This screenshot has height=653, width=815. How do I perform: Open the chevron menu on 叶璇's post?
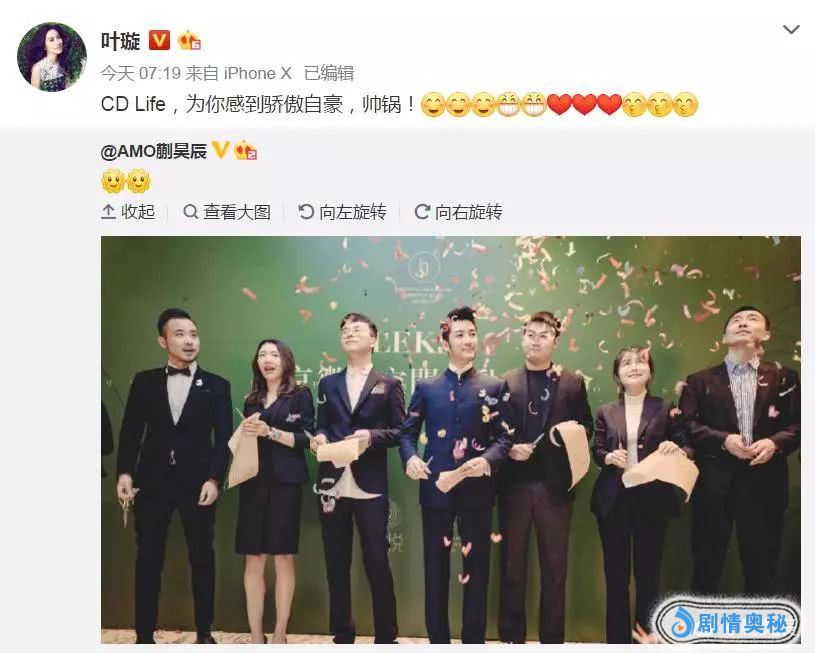click(x=791, y=30)
